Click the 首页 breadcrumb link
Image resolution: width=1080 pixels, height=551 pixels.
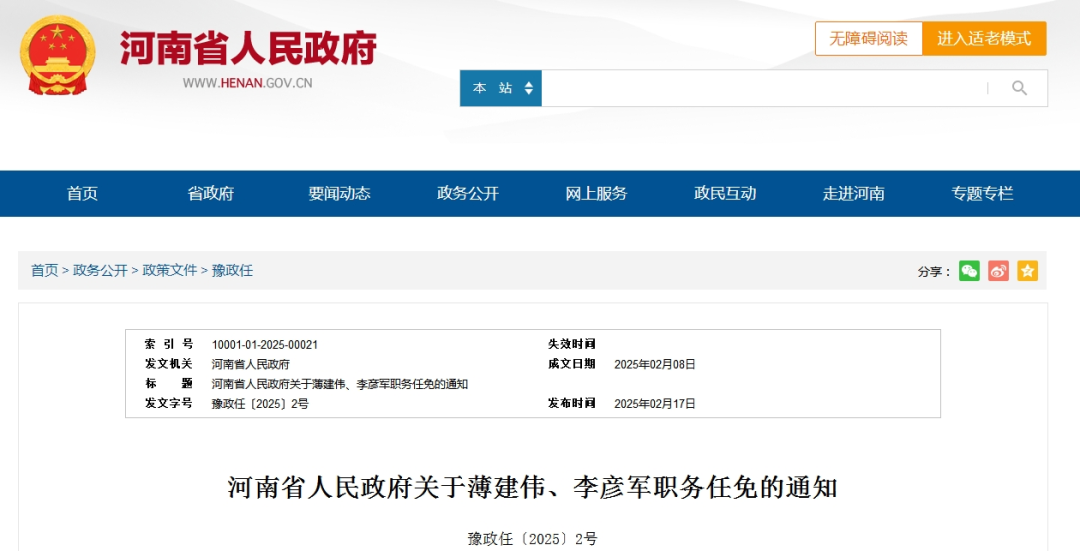(45, 271)
